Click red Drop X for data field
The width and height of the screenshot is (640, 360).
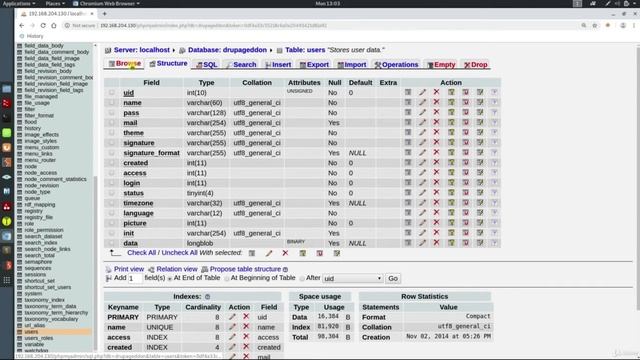(x=436, y=242)
